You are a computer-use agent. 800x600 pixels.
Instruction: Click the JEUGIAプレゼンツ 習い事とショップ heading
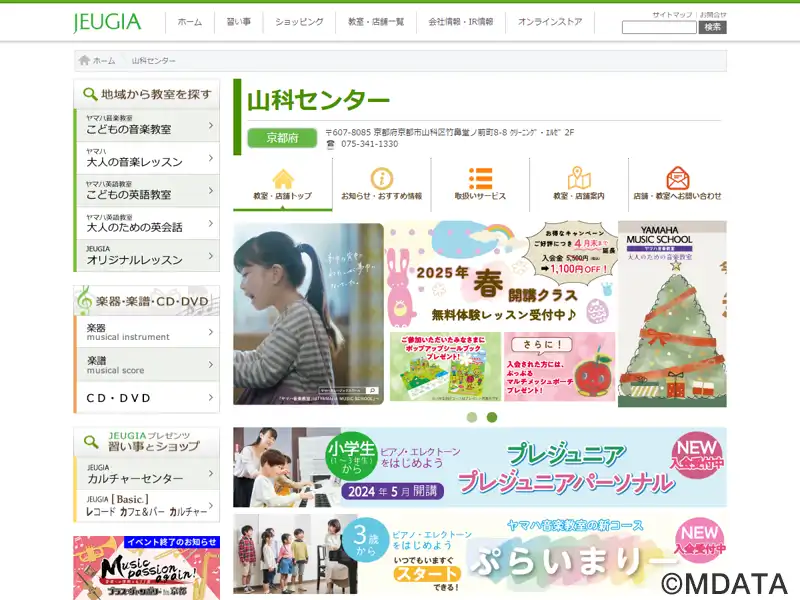tap(154, 442)
